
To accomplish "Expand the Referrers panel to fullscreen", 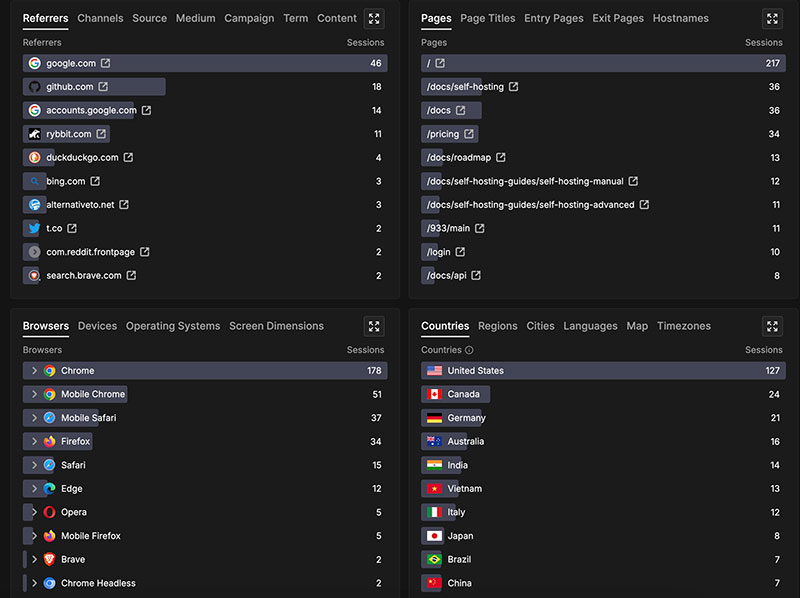I will (374, 19).
